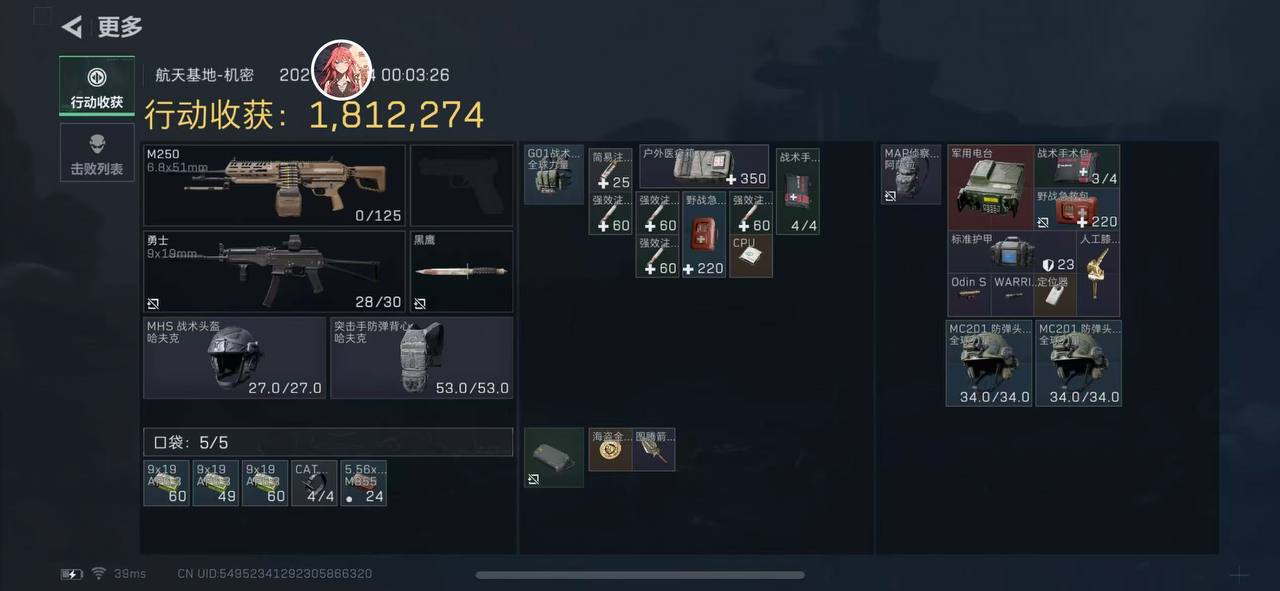Go back using the arrow next to 更多

(x=71, y=27)
